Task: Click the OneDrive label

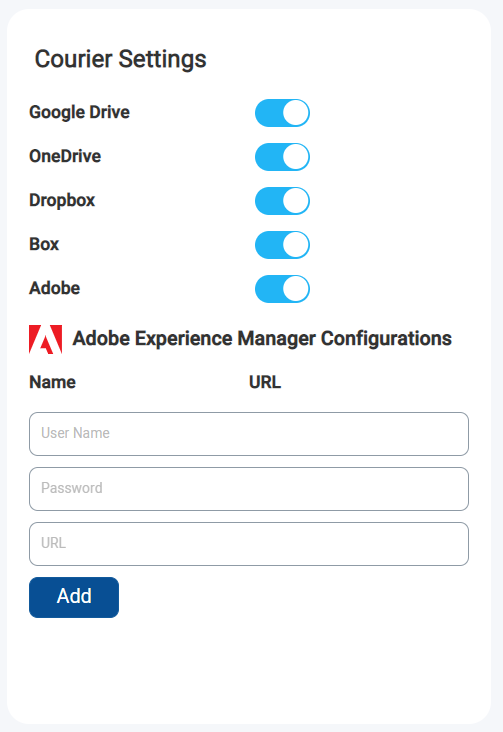Action: [x=65, y=156]
